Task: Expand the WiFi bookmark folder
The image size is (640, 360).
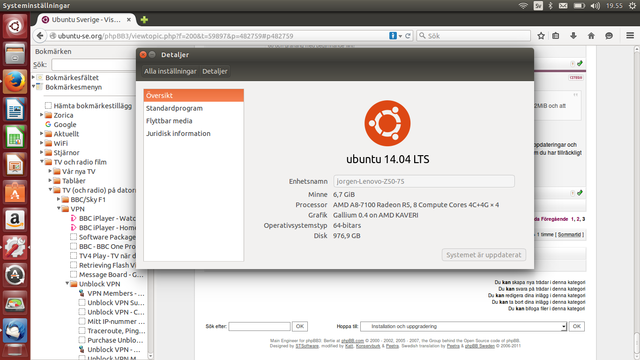Action: [42, 143]
